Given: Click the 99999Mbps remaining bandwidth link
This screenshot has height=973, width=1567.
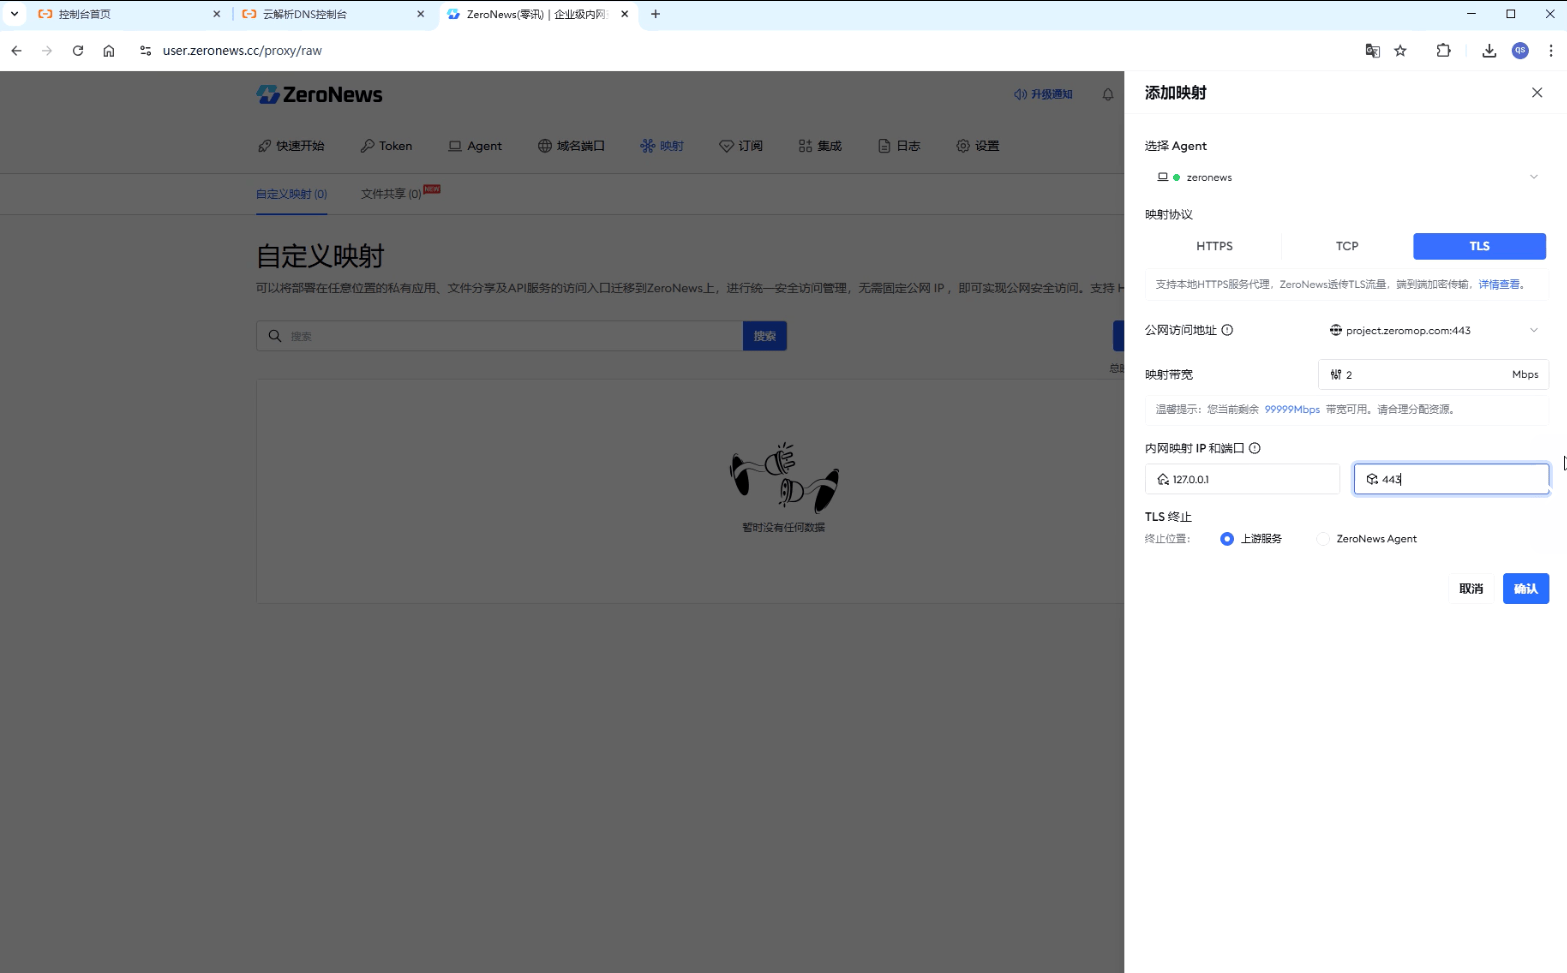Looking at the screenshot, I should pyautogui.click(x=1292, y=409).
